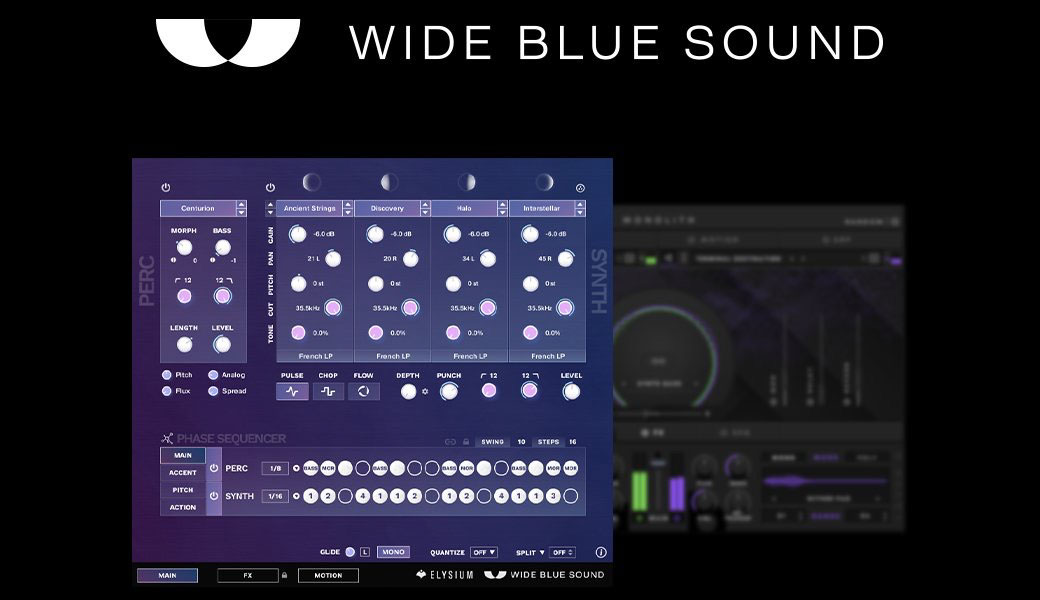Click the lock icon next to FX

click(285, 575)
